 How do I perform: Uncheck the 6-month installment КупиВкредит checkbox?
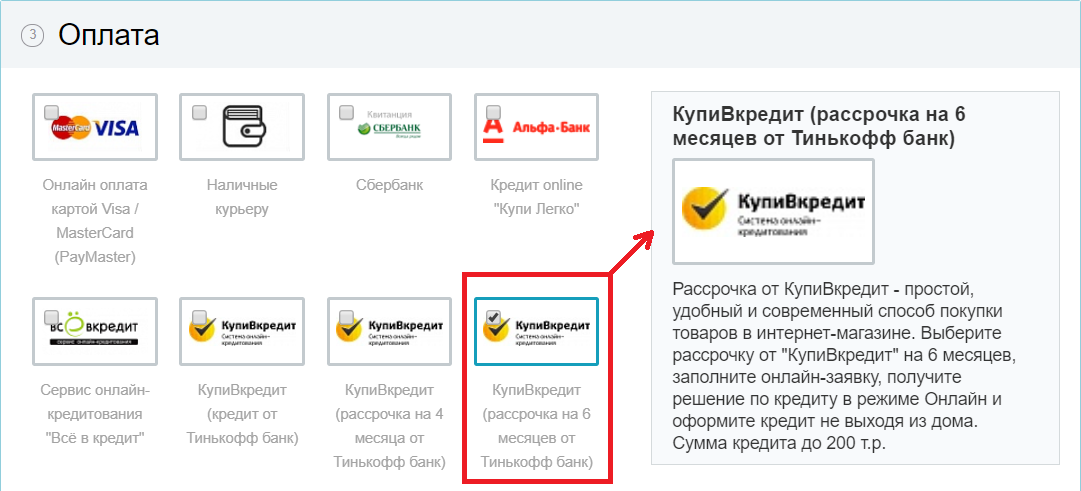(x=494, y=317)
